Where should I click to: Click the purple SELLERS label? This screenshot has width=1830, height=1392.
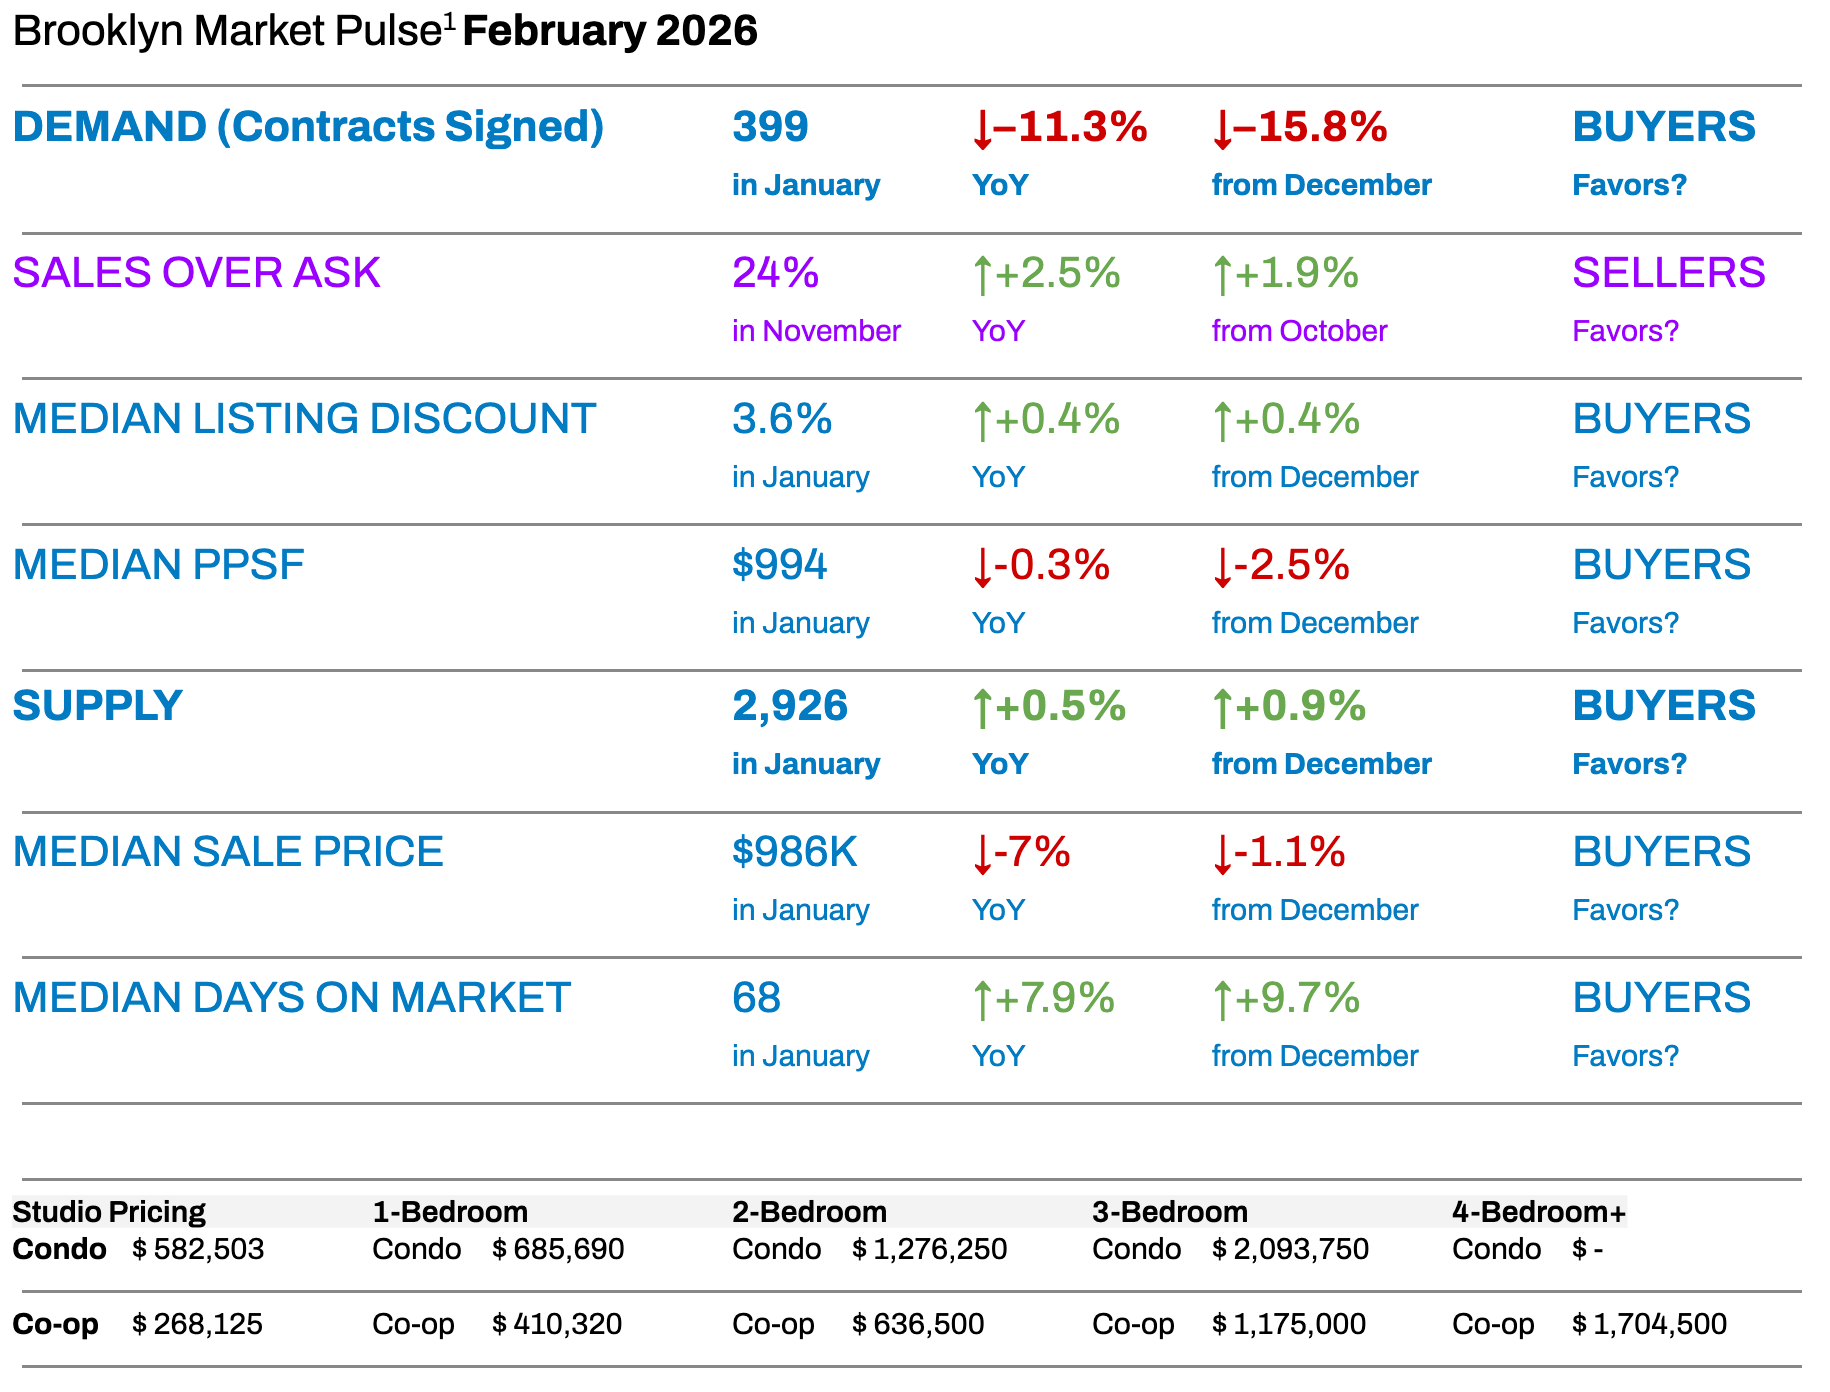coord(1668,273)
